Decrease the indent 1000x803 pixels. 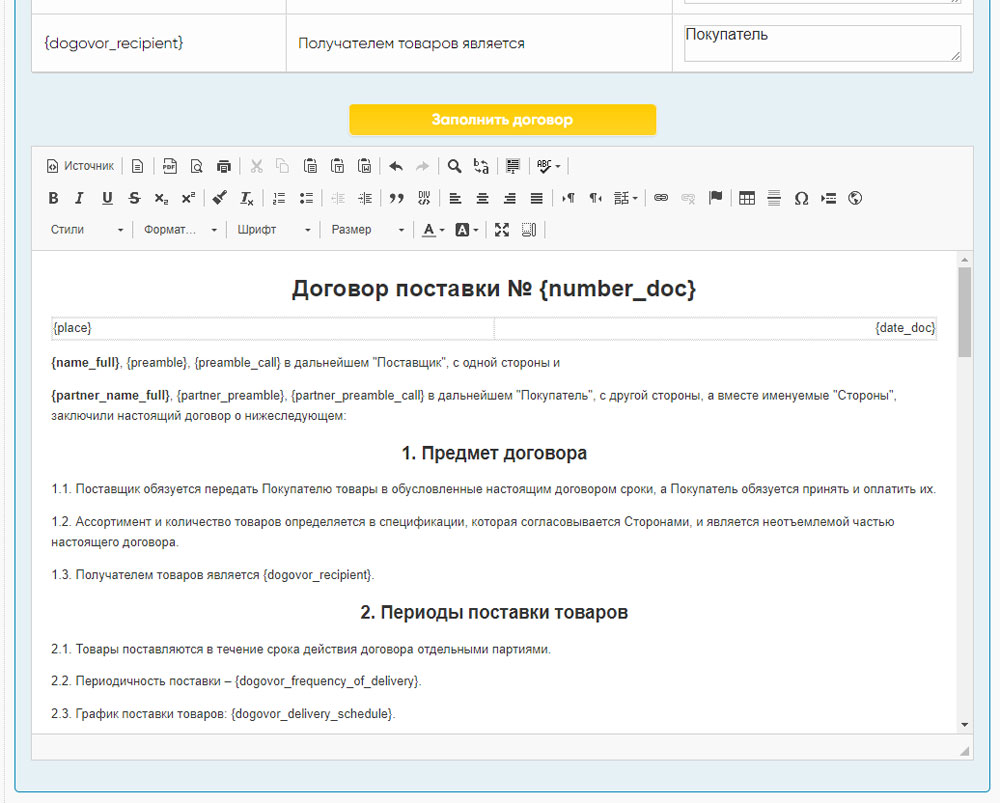pyautogui.click(x=338, y=198)
